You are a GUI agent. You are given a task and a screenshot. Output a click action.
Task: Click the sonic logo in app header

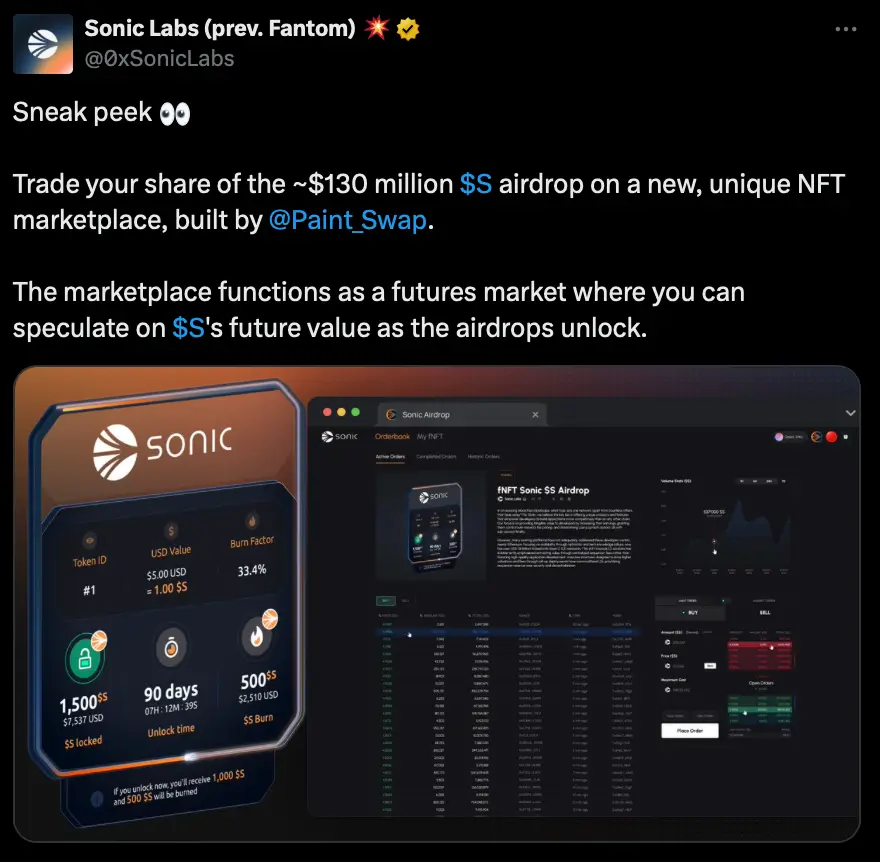click(340, 437)
